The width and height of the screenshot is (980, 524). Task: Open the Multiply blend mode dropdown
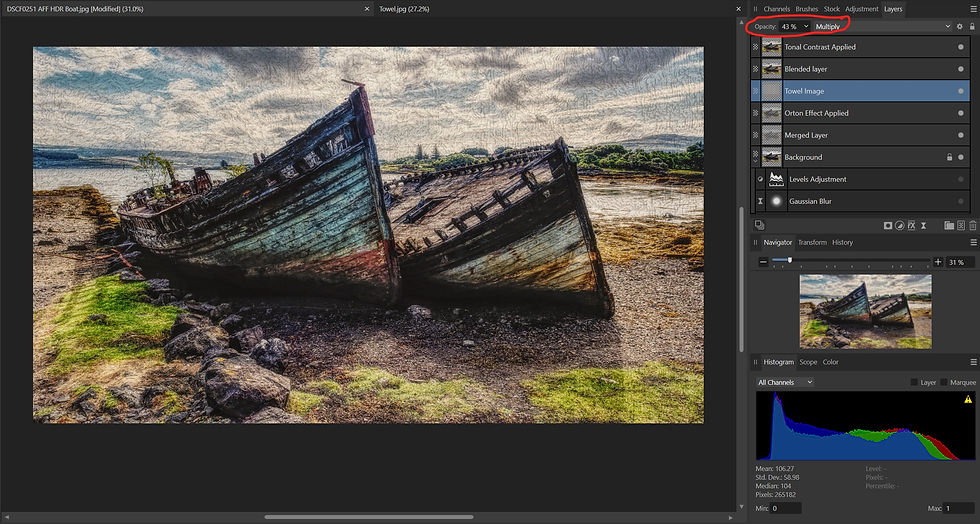click(x=882, y=26)
